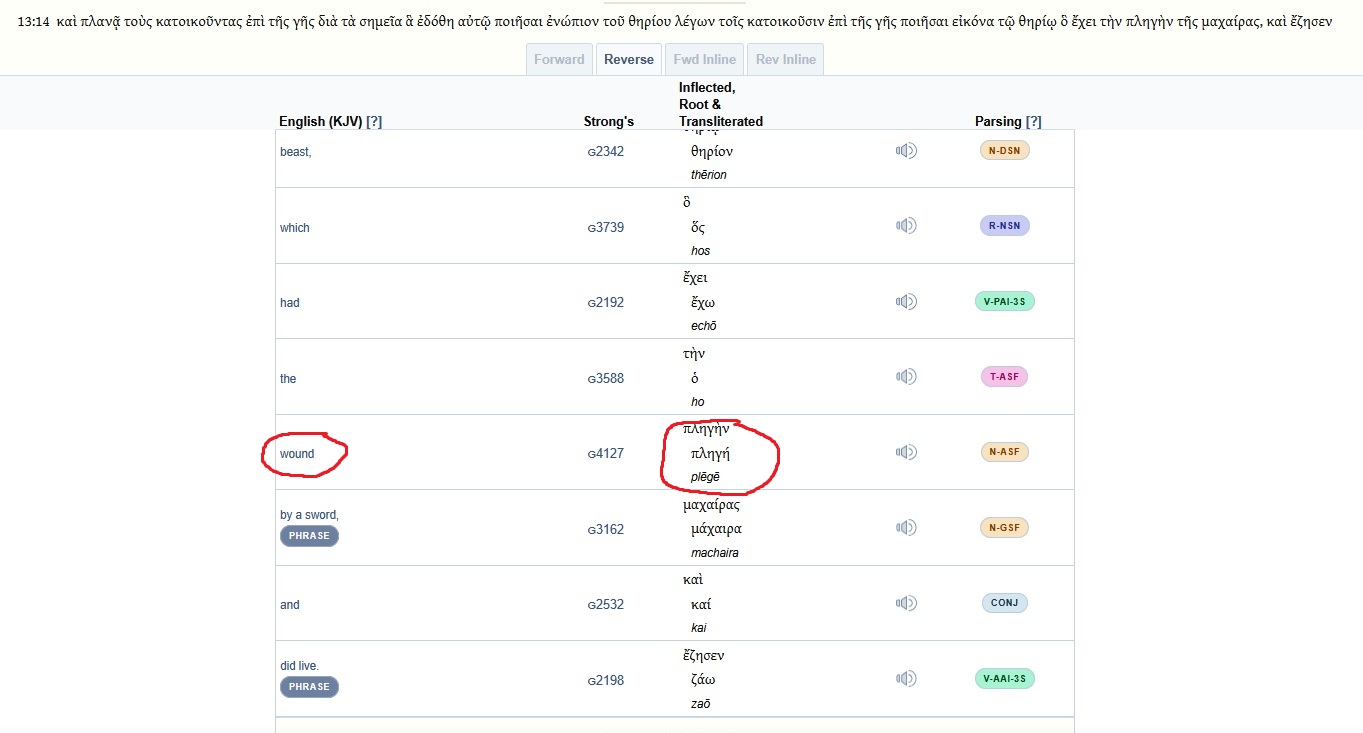
Task: Click the English word 'and'
Action: 290,605
